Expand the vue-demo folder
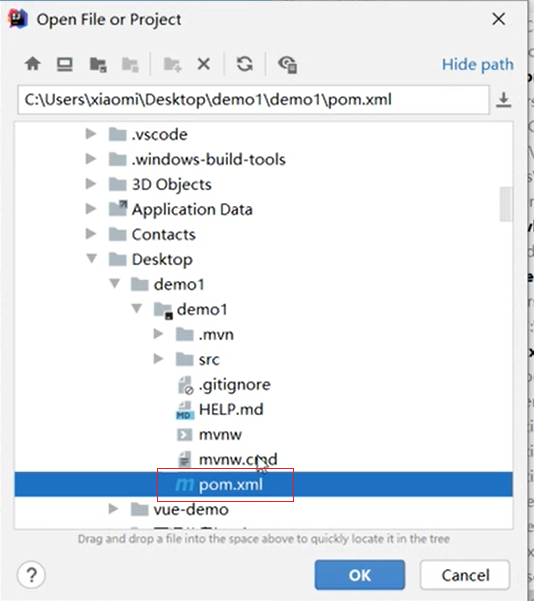 [113, 509]
